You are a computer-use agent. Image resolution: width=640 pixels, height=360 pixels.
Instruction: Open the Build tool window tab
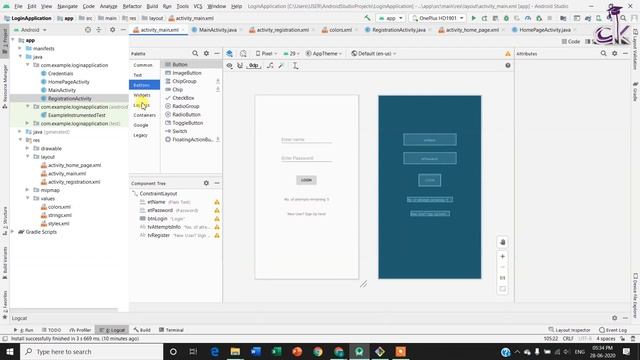click(142, 330)
